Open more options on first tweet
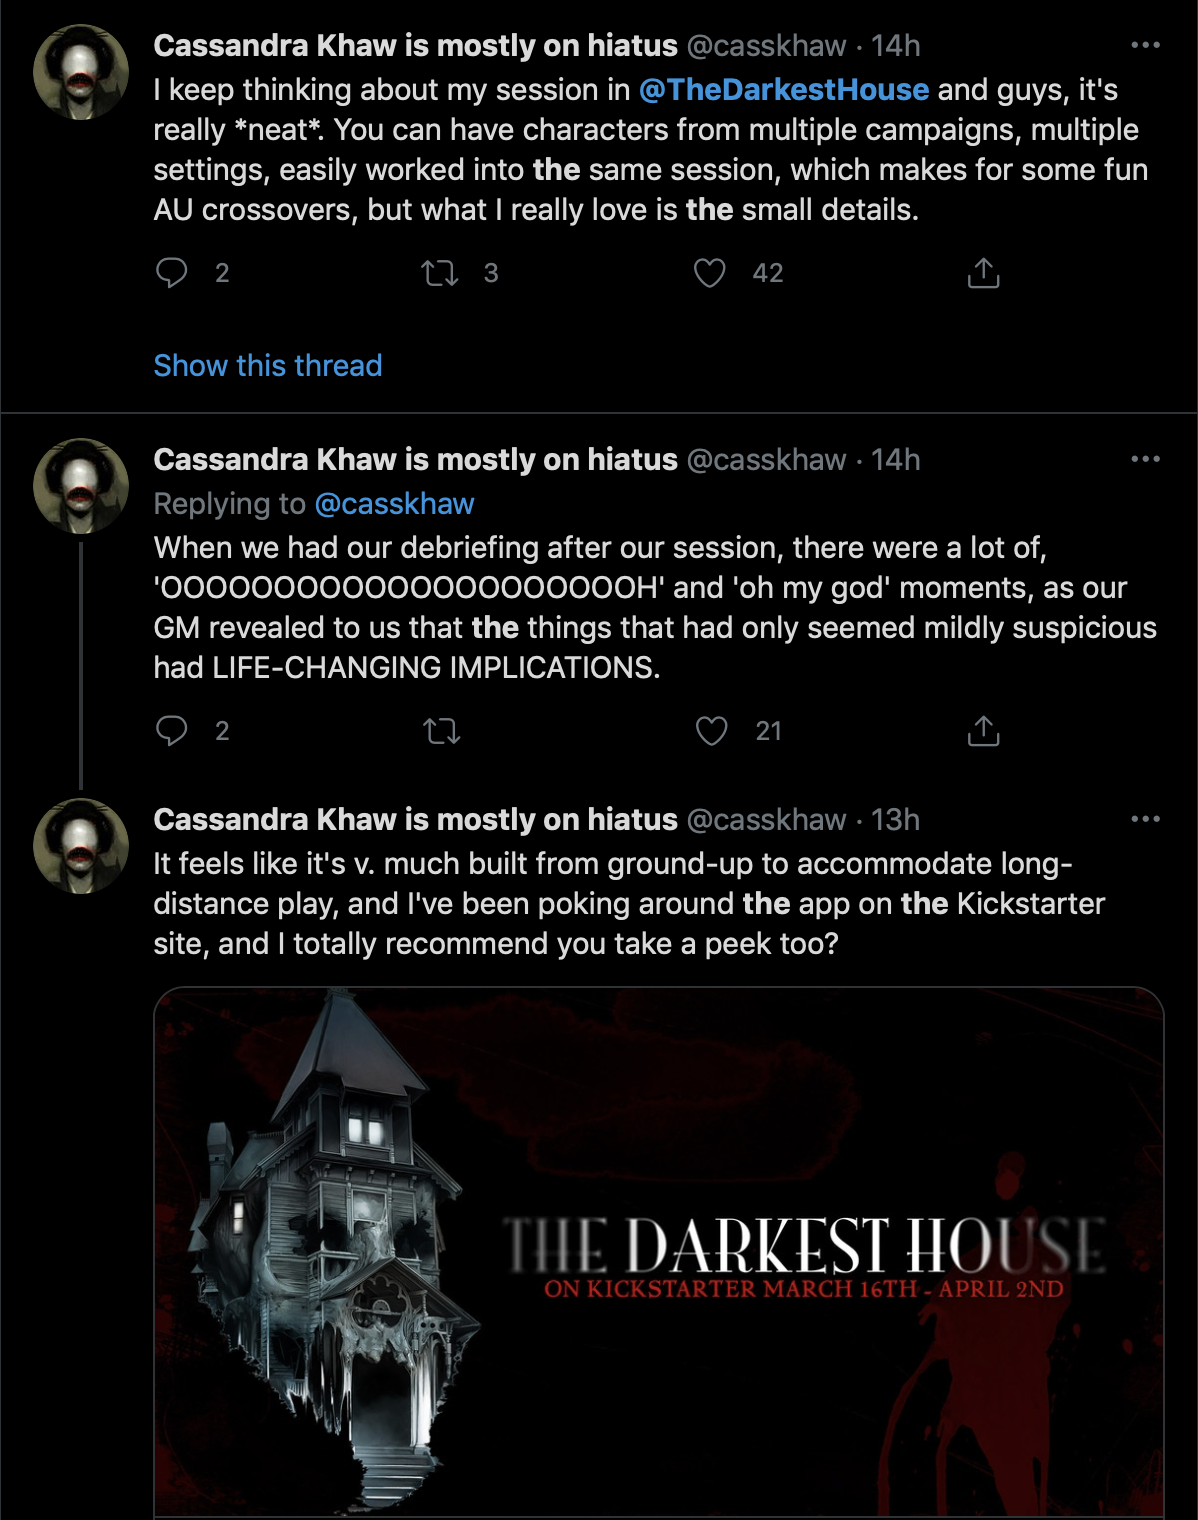The image size is (1198, 1520). click(x=1145, y=45)
